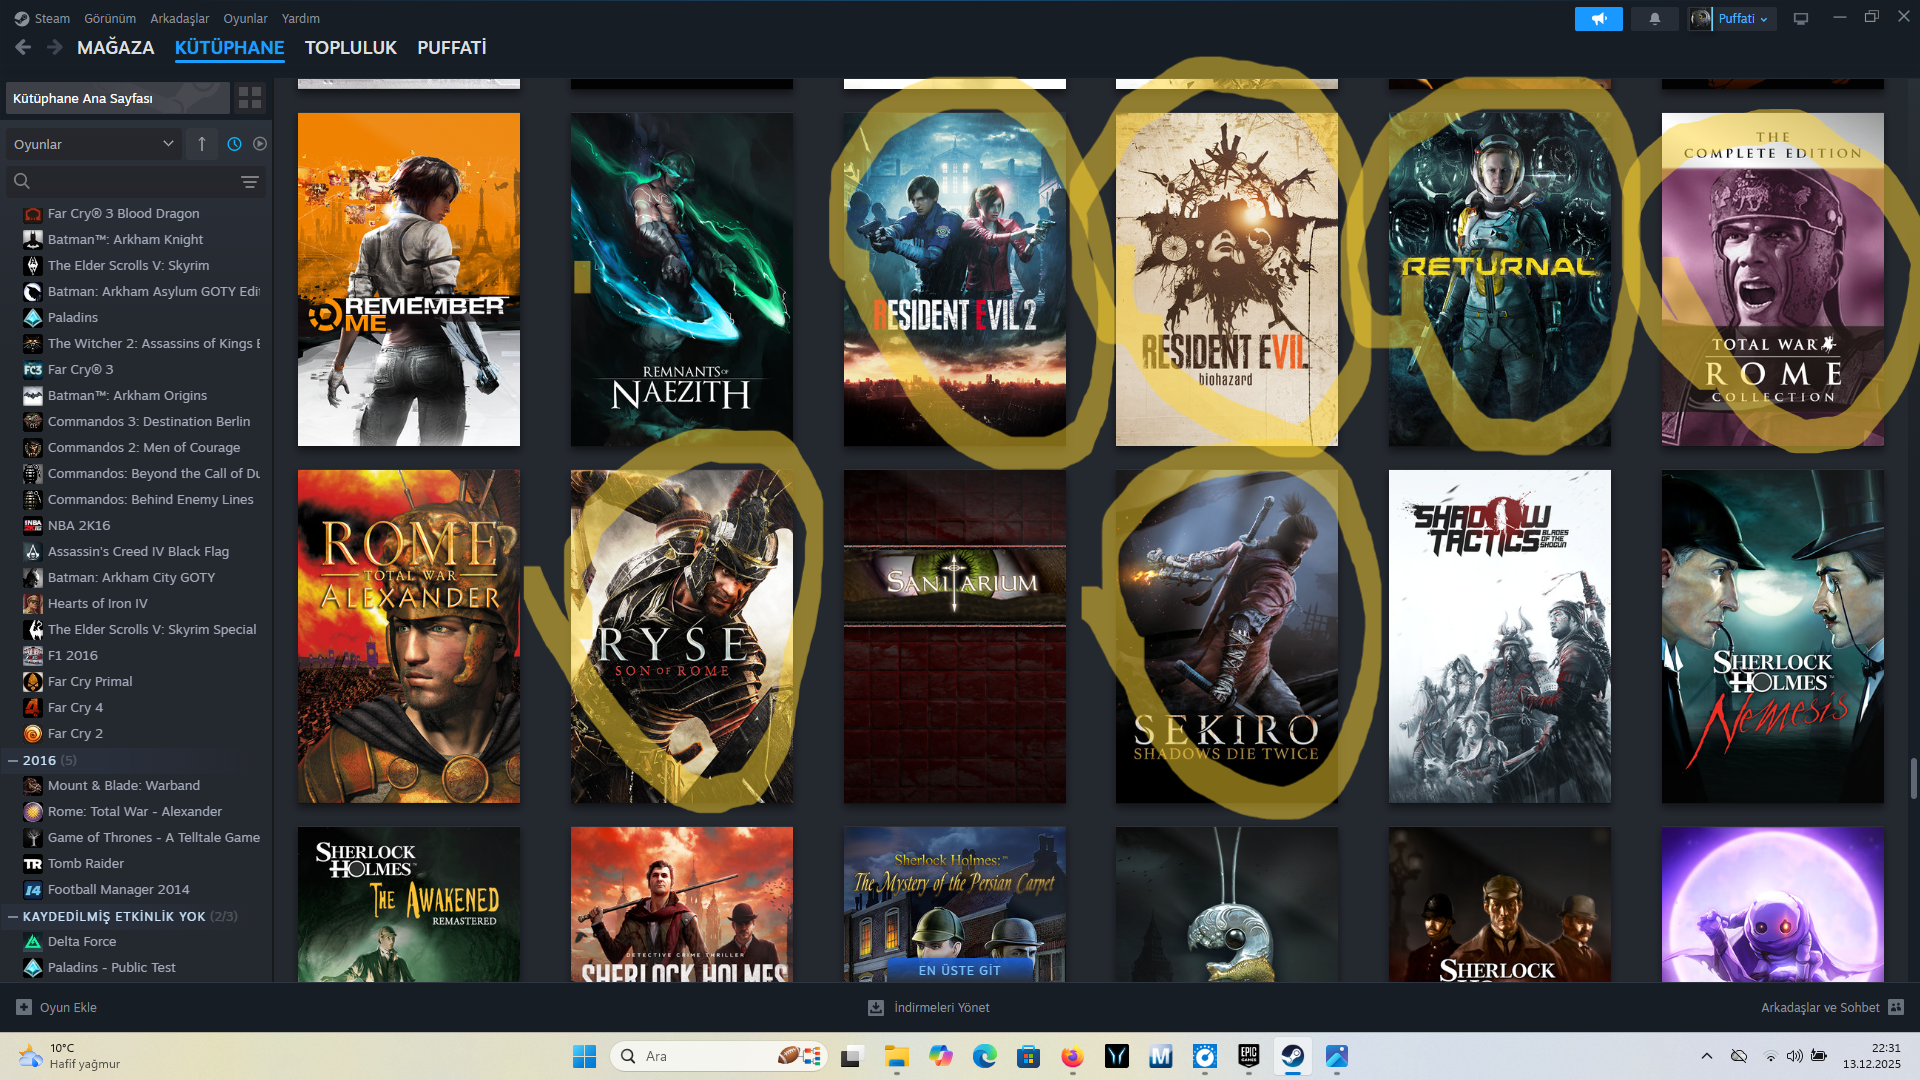The height and width of the screenshot is (1080, 1920).
Task: Open the Sekiro Shadows Die Twice cover
Action: click(x=1226, y=636)
